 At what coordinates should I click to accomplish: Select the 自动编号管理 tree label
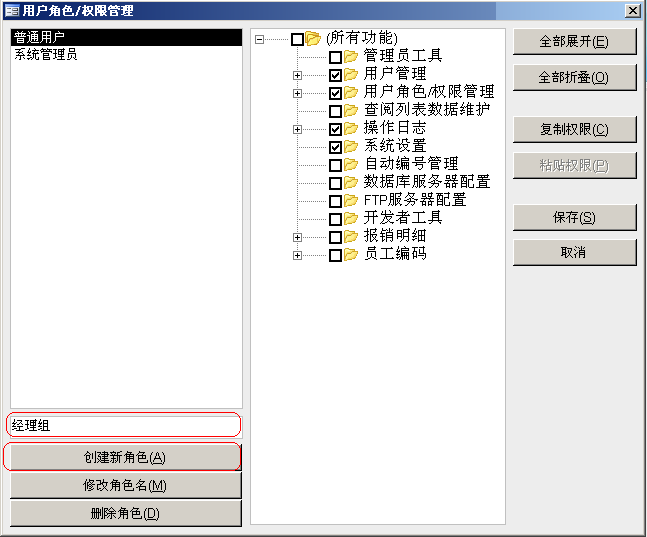click(x=411, y=164)
